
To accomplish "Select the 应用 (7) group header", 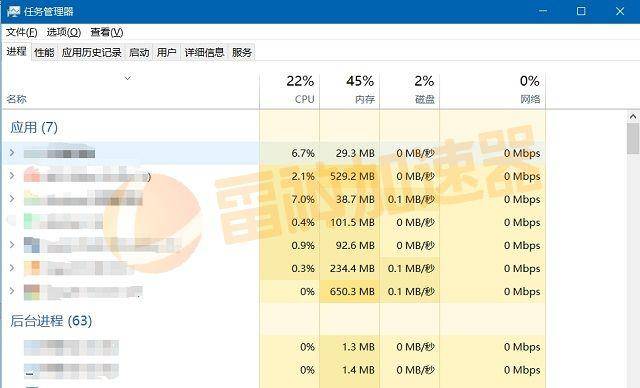I will (x=34, y=127).
